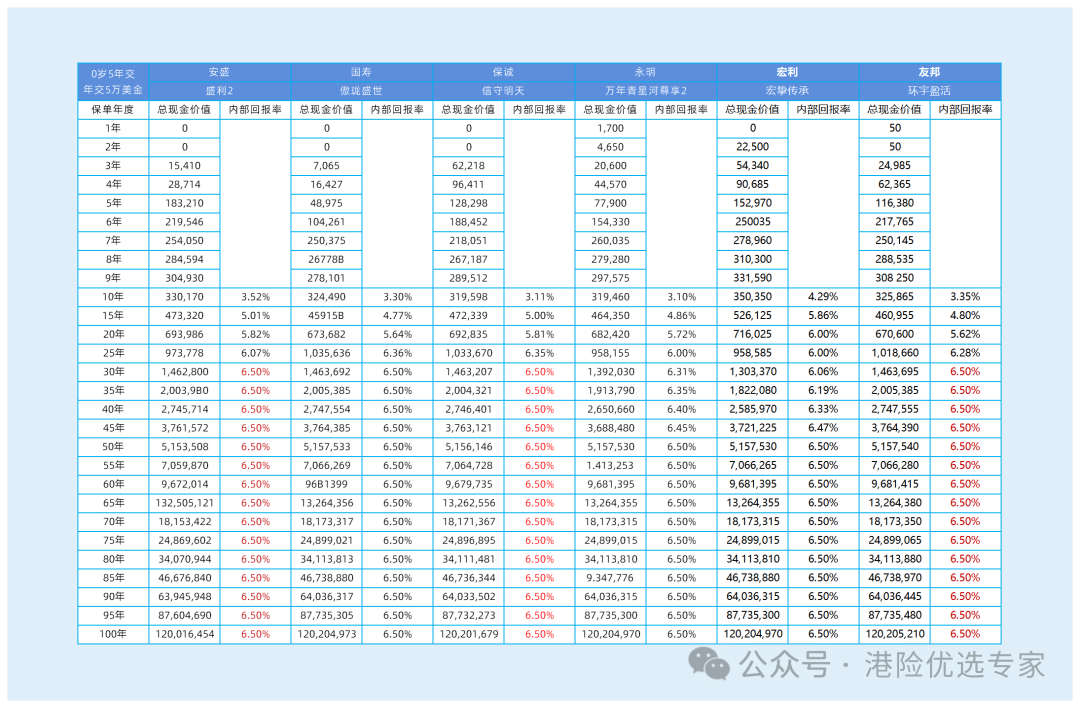The height and width of the screenshot is (708, 1080).
Task: Click the cash value '9.347,776'
Action: click(x=610, y=578)
